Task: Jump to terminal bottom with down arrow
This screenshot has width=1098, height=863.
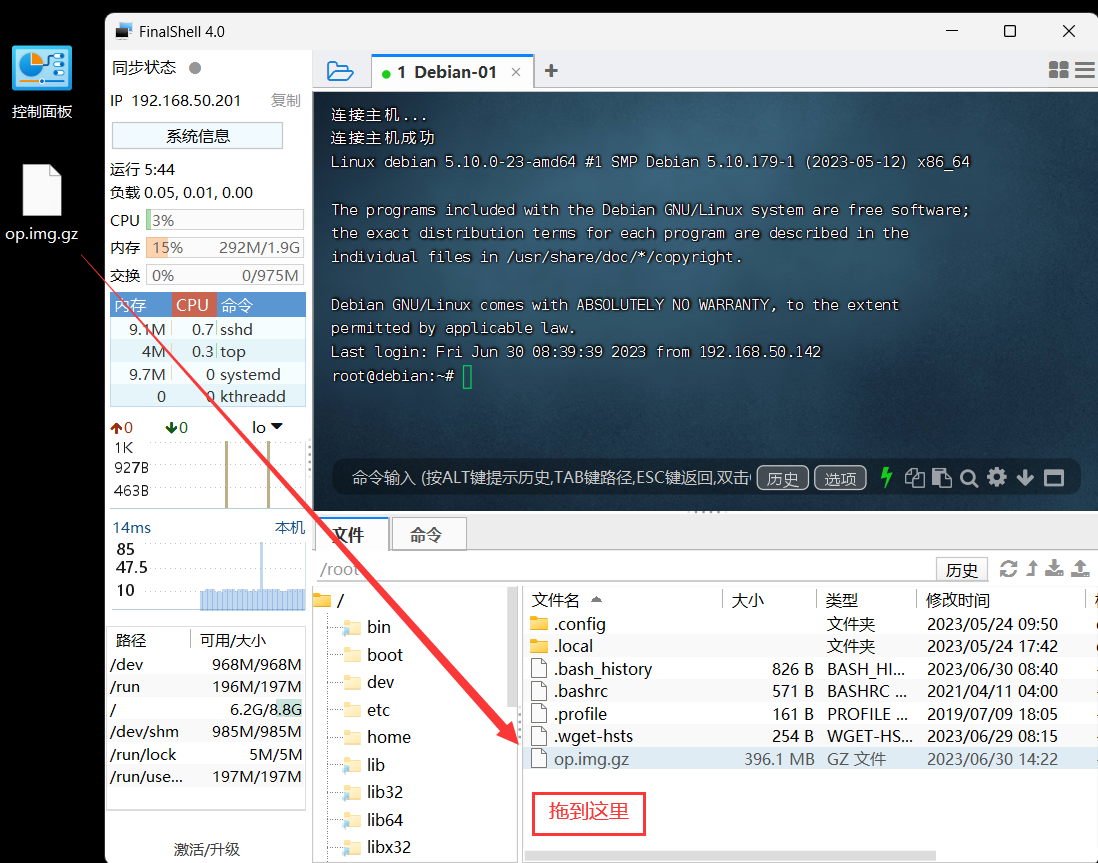Action: (x=1025, y=478)
